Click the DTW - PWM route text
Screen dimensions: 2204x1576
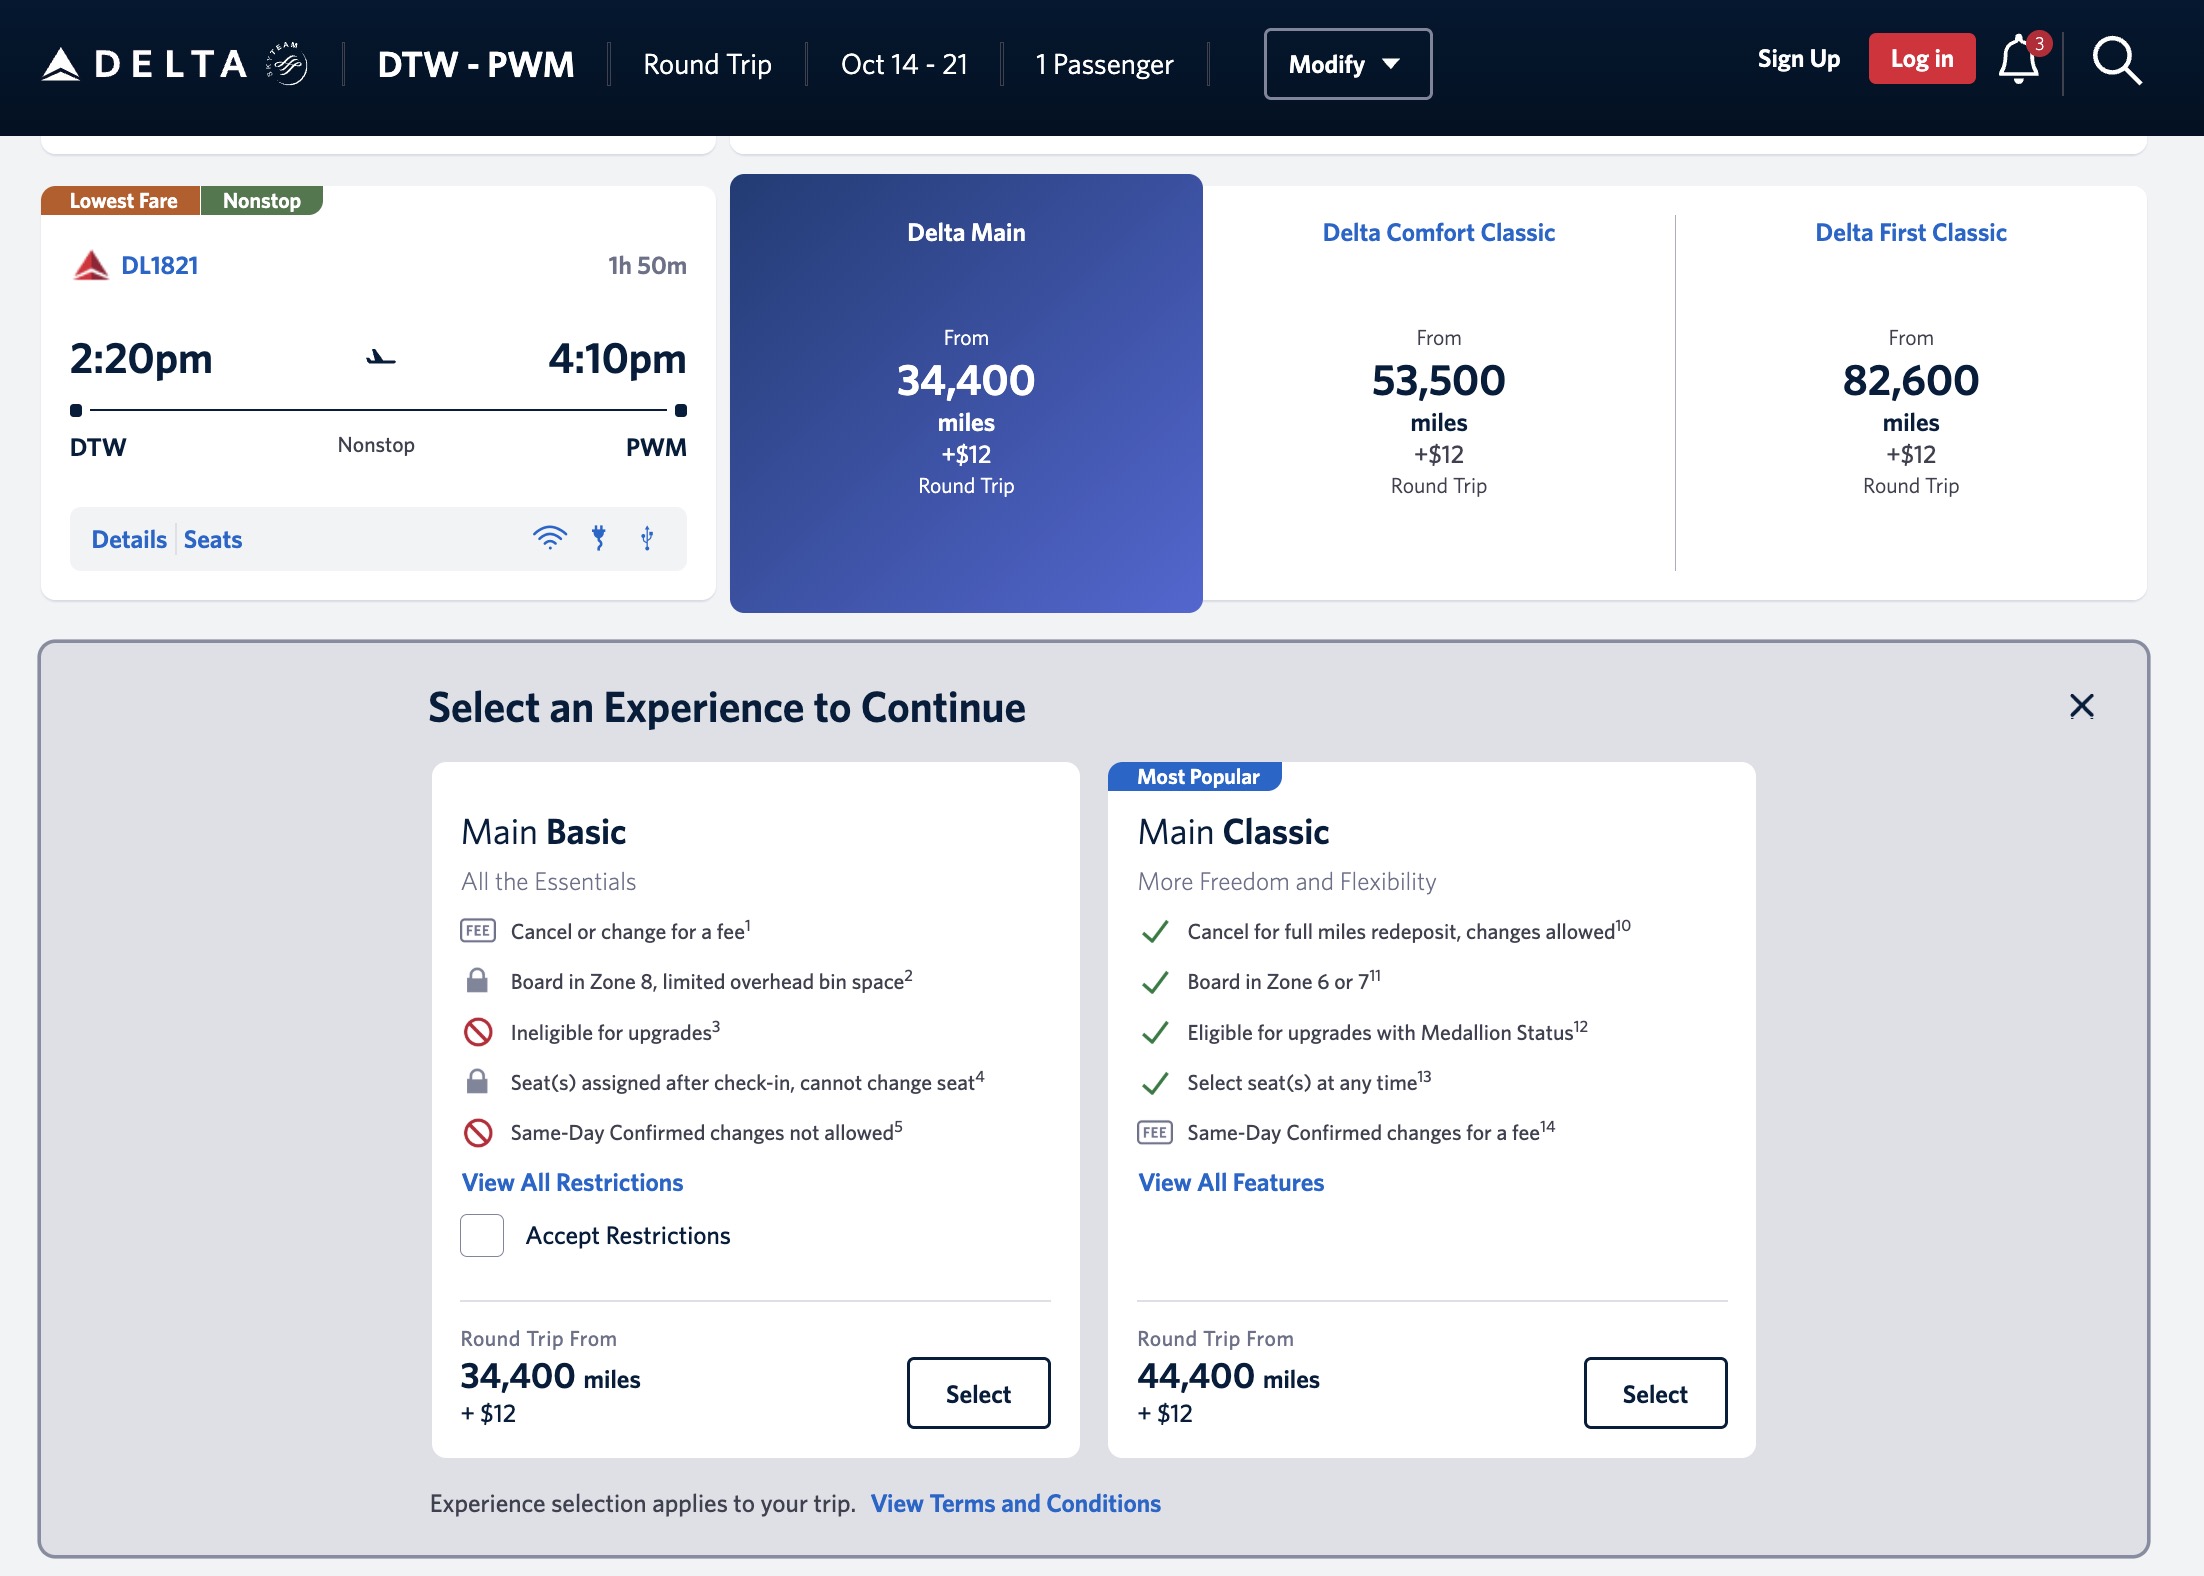point(476,64)
